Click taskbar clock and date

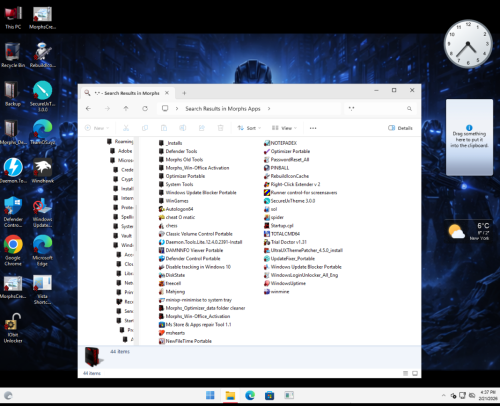(x=487, y=396)
